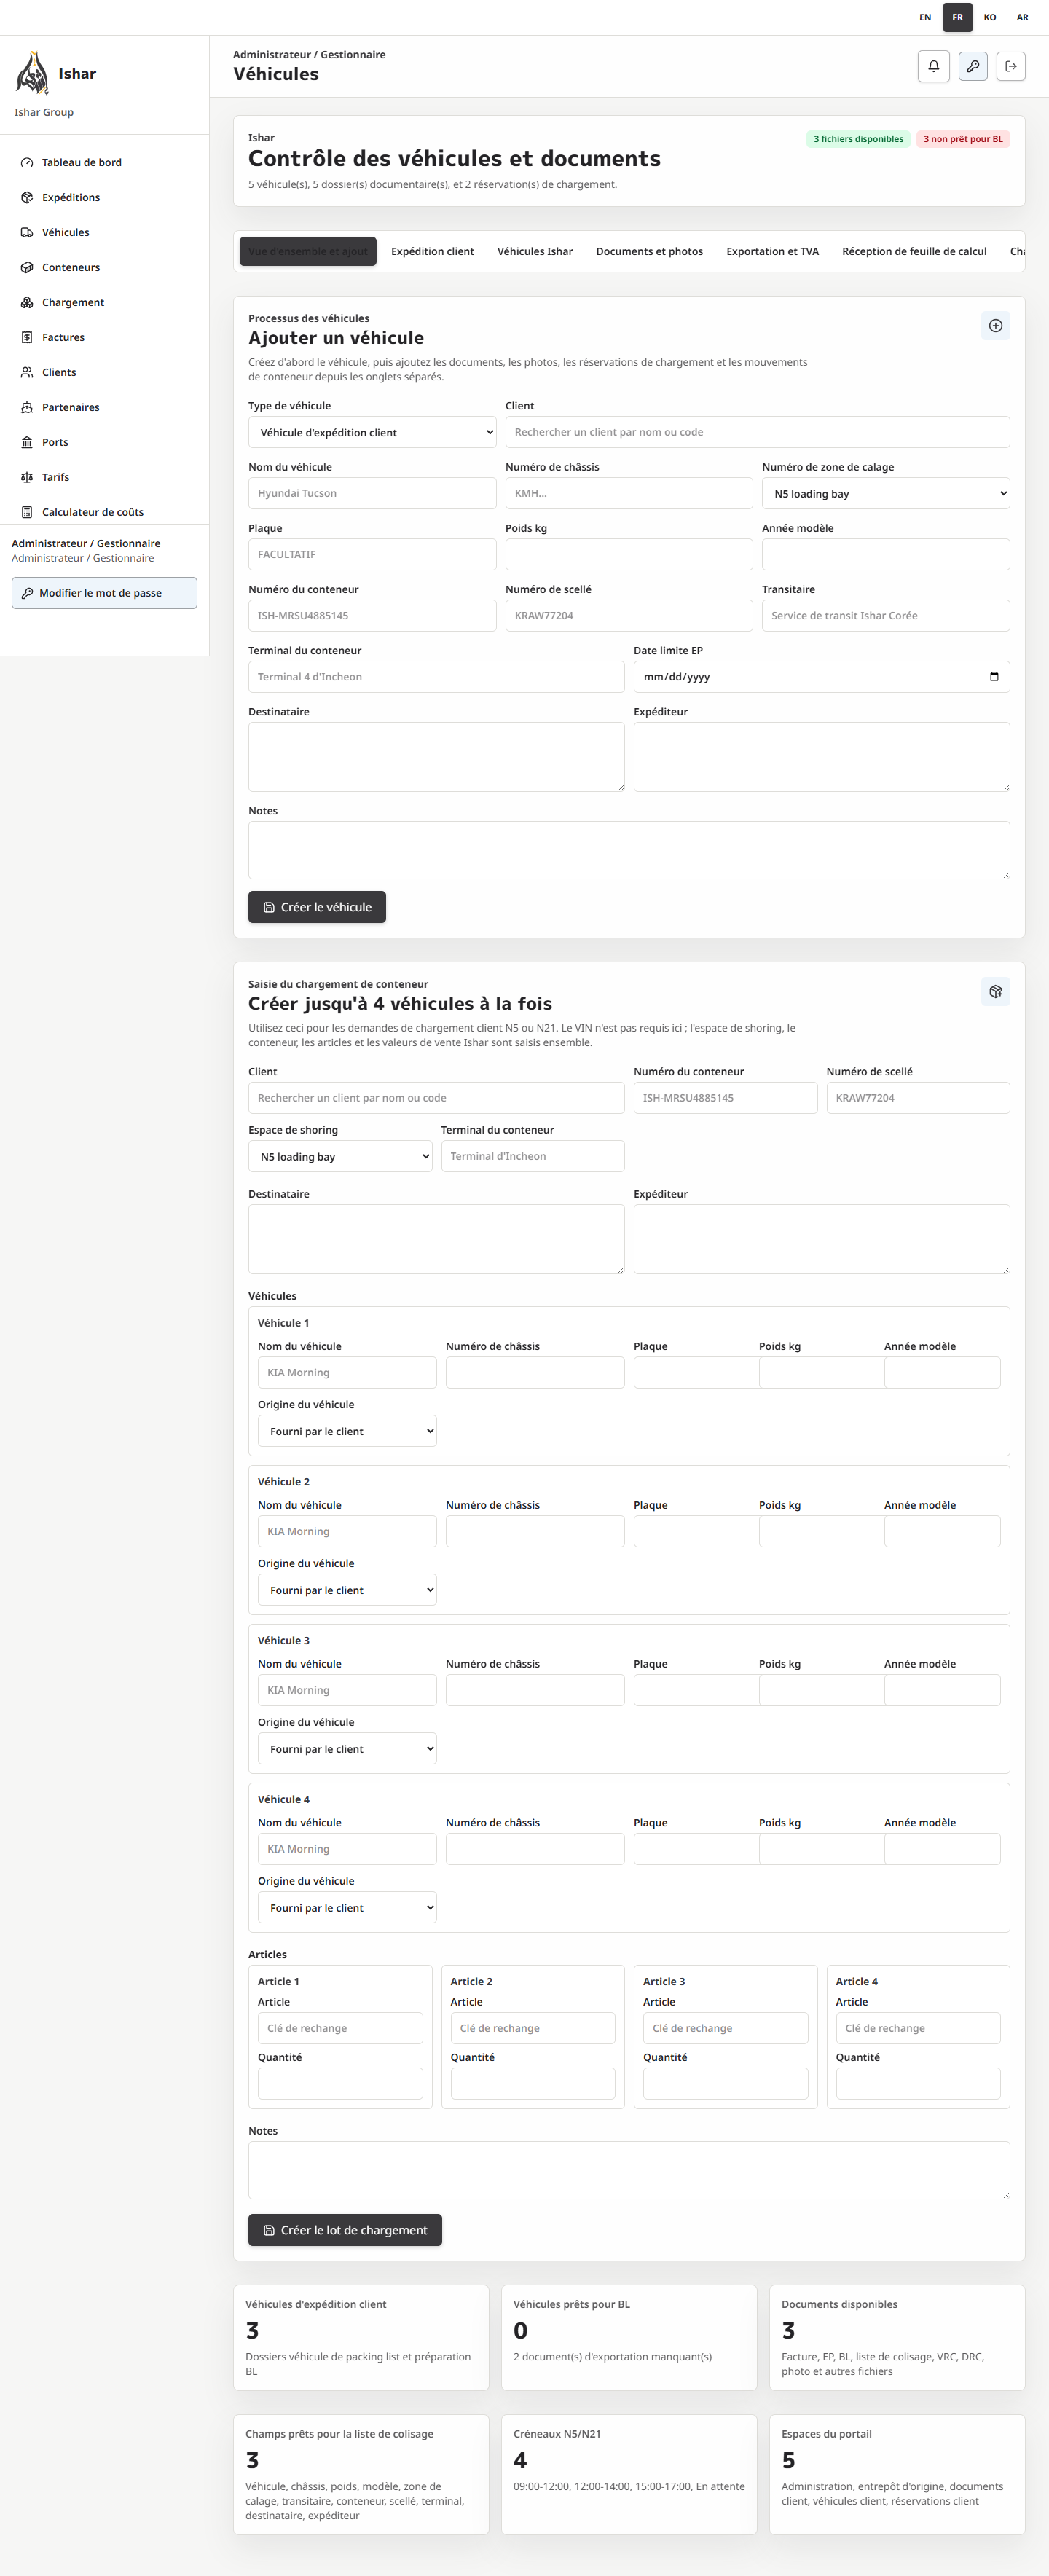The width and height of the screenshot is (1049, 2576).
Task: Open the calendar picker in Date limite EP
Action: click(993, 677)
